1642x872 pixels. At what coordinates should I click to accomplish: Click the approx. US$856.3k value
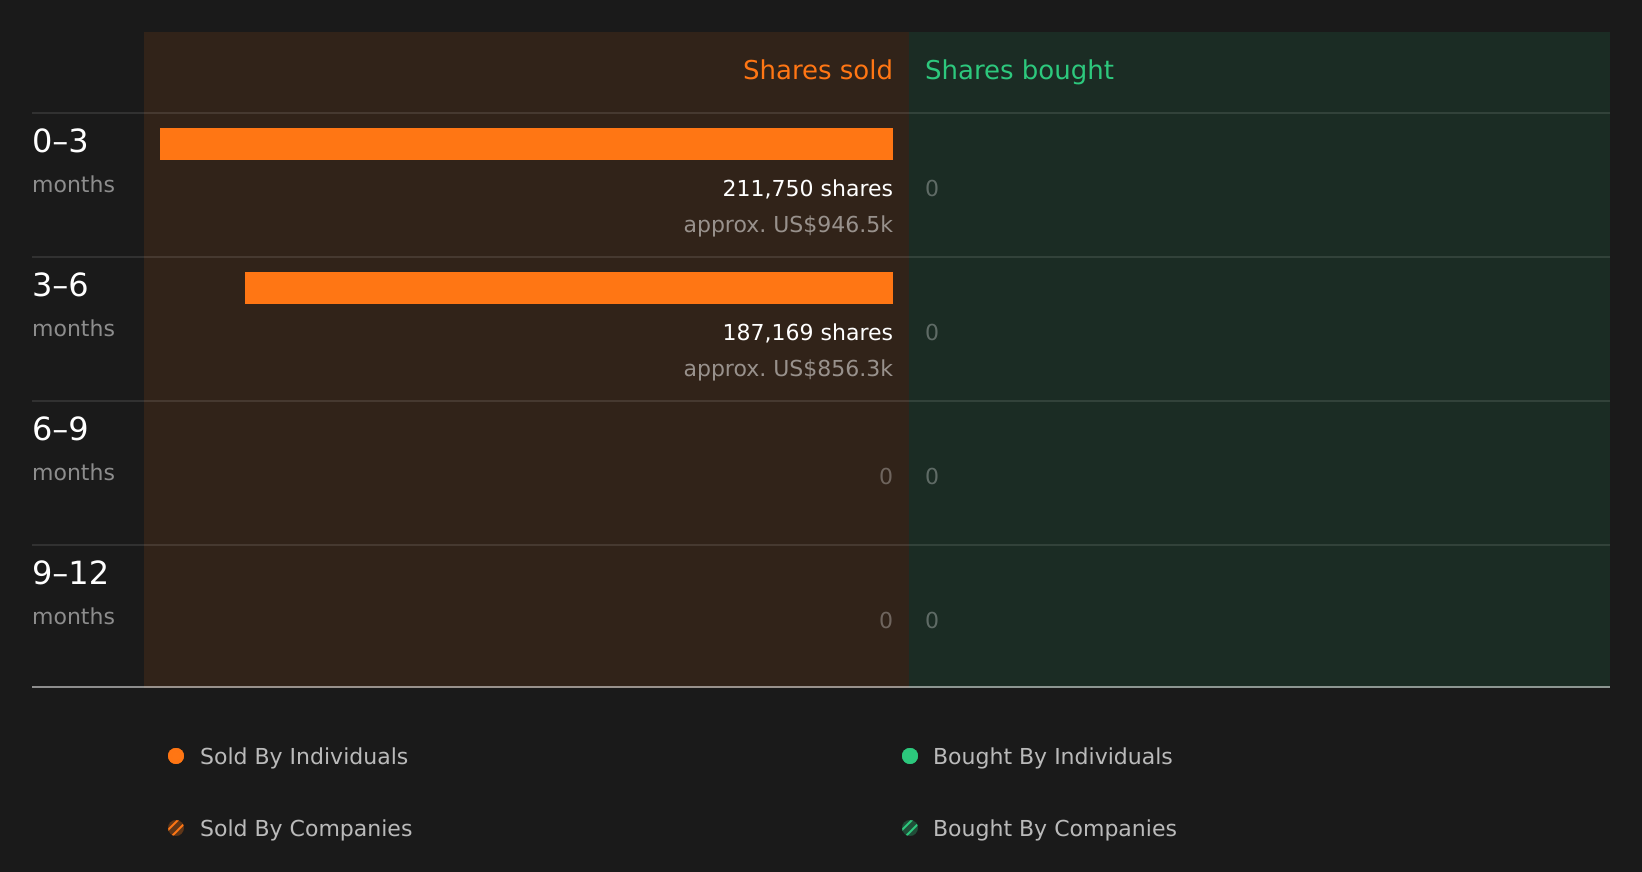788,369
